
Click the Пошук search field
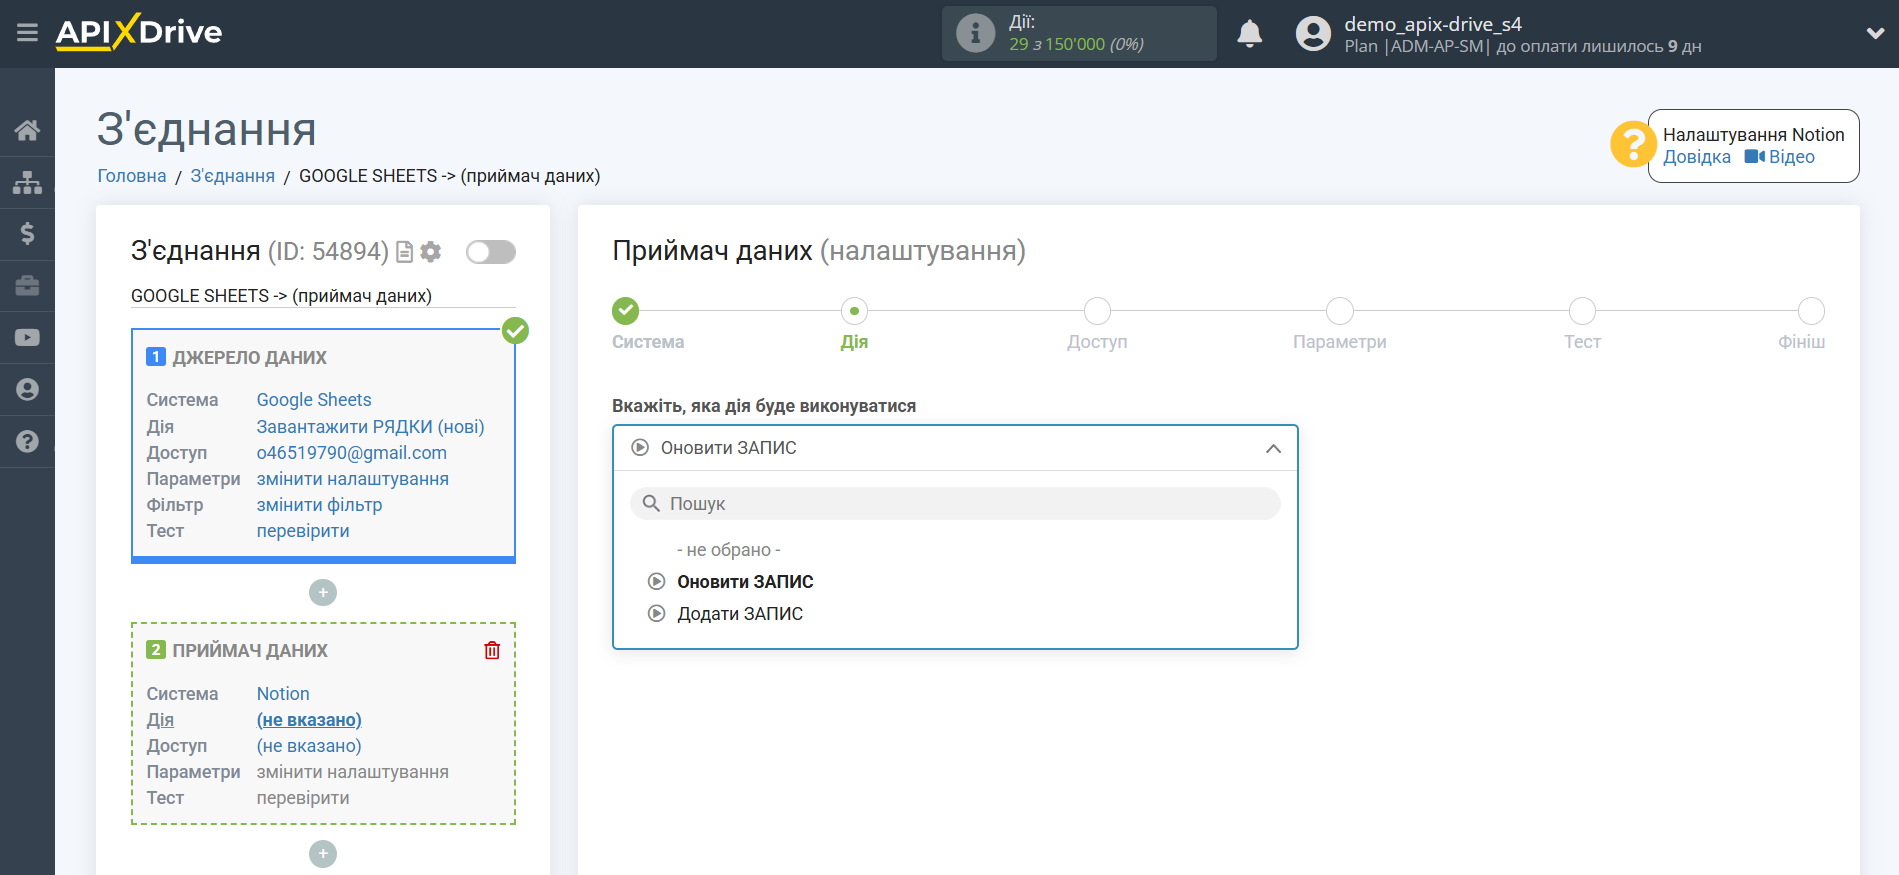coord(955,504)
